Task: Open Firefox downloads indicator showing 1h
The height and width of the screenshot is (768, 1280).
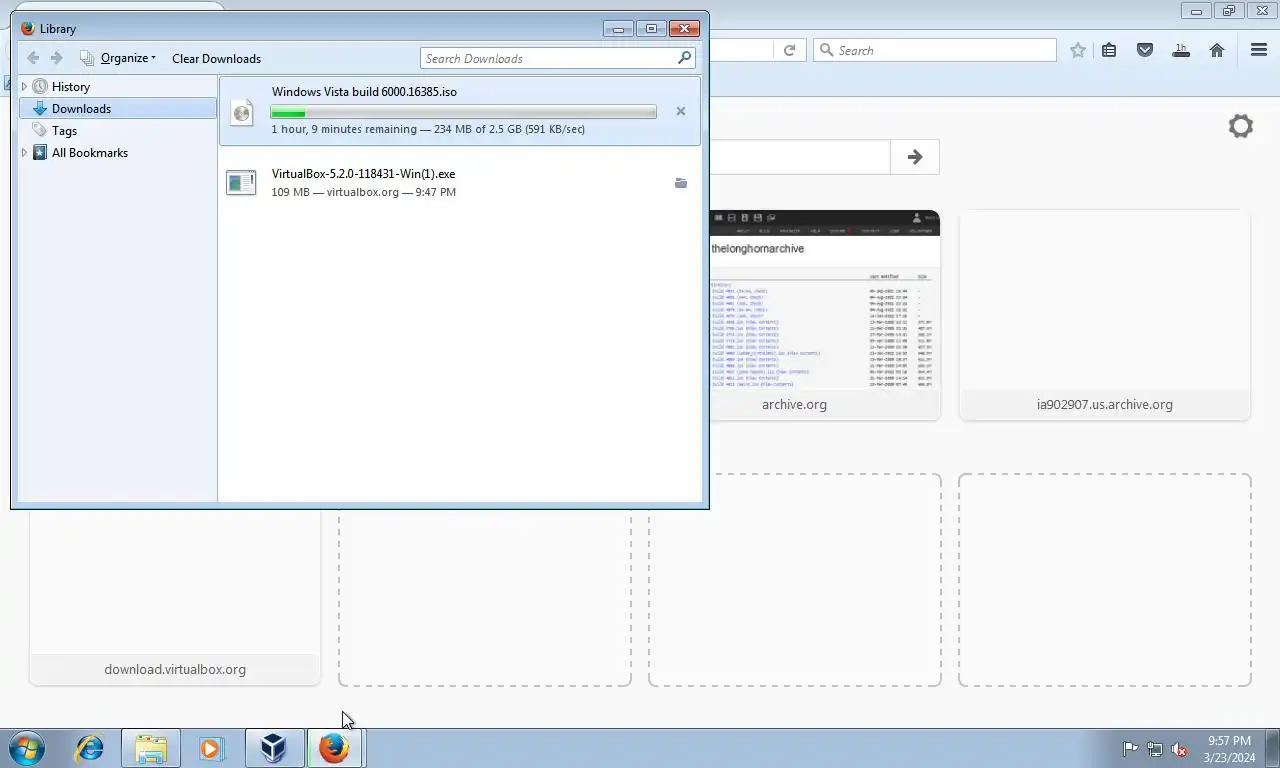Action: [1181, 50]
